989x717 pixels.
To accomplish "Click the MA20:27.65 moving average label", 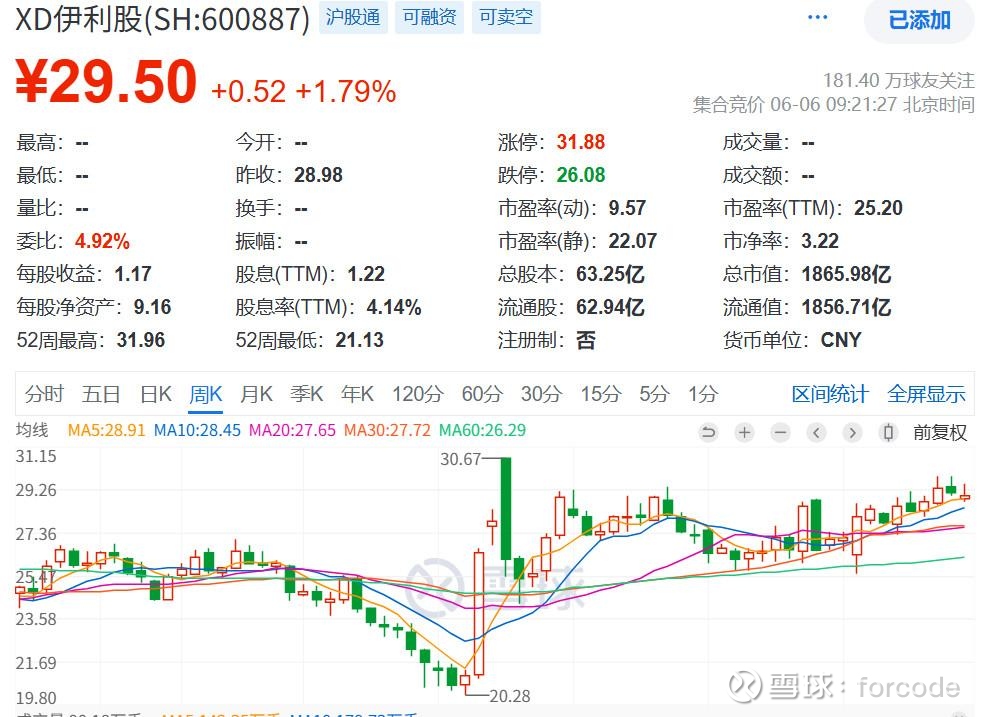I will click(x=293, y=430).
